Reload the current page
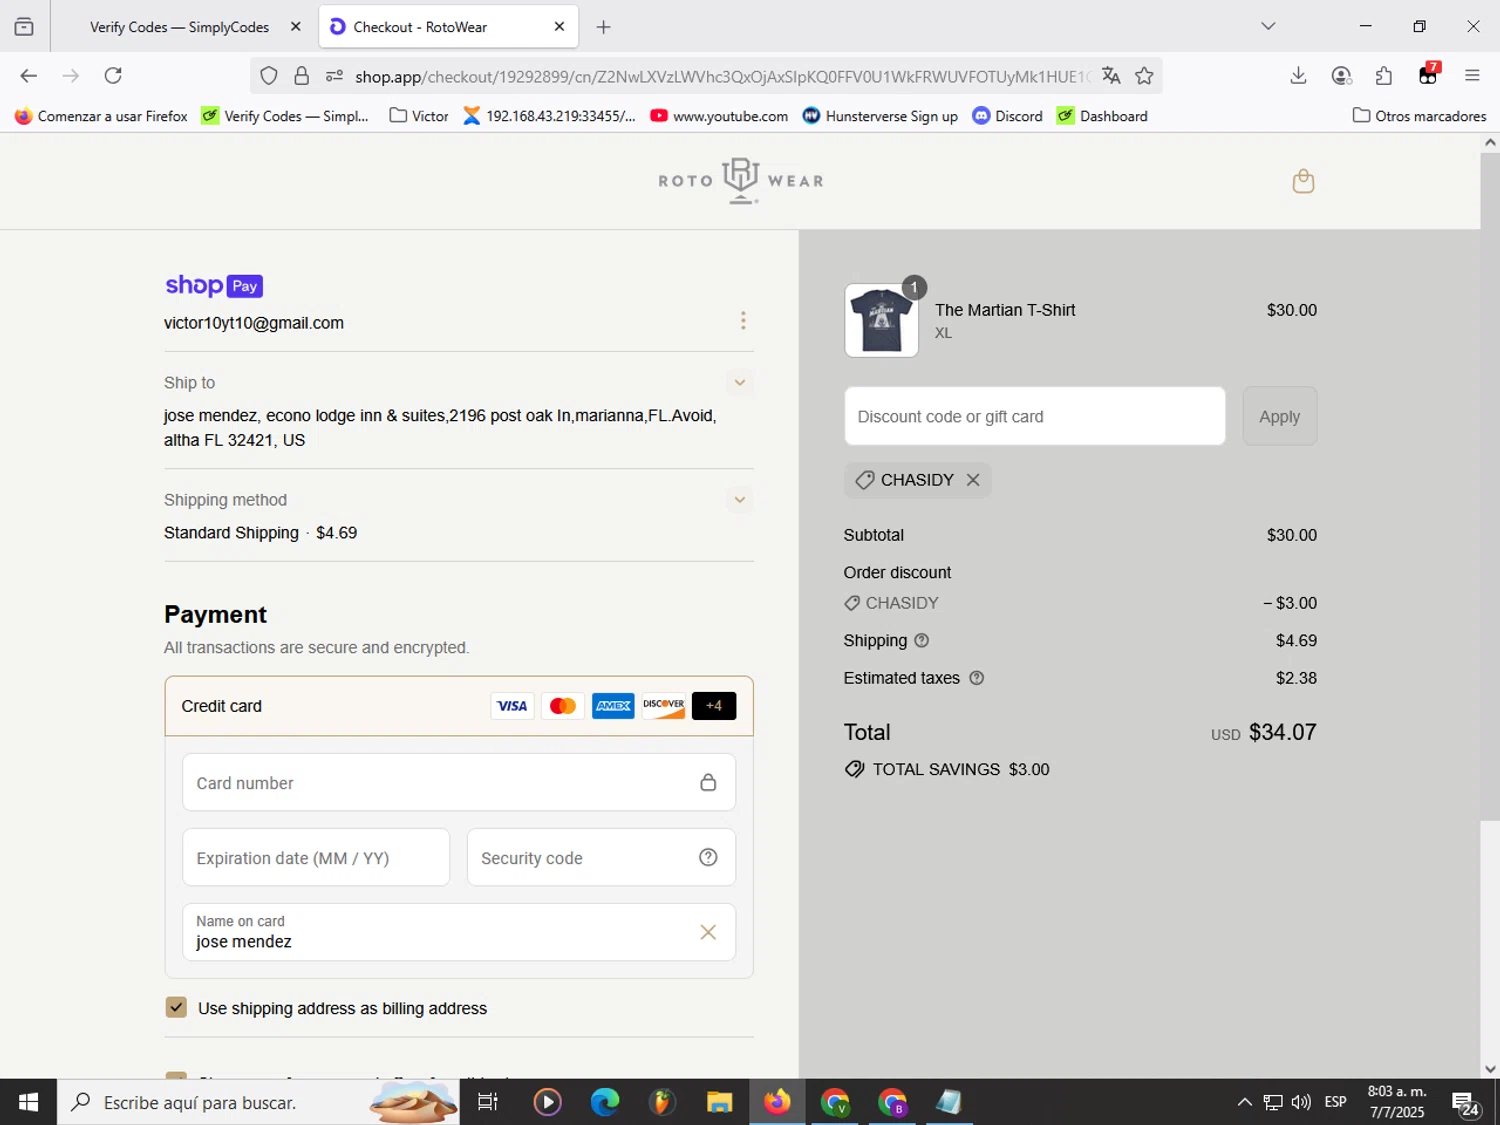The image size is (1500, 1125). (x=113, y=76)
